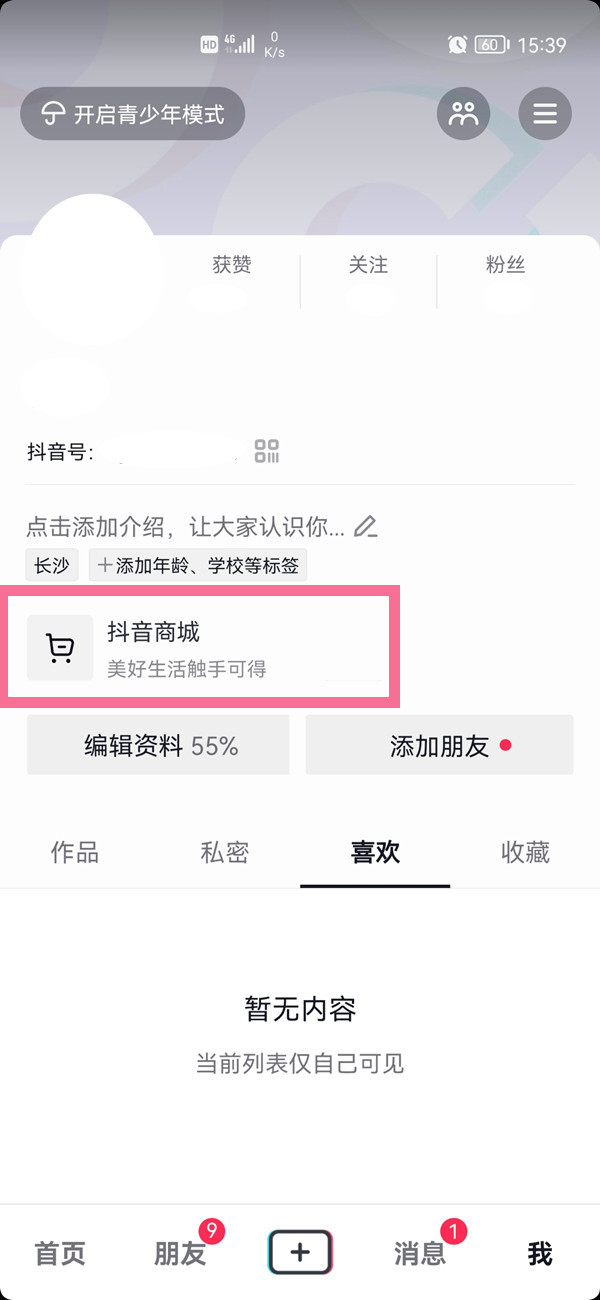600x1300 pixels.
Task: Open 抖音商城 entry
Action: pos(203,647)
